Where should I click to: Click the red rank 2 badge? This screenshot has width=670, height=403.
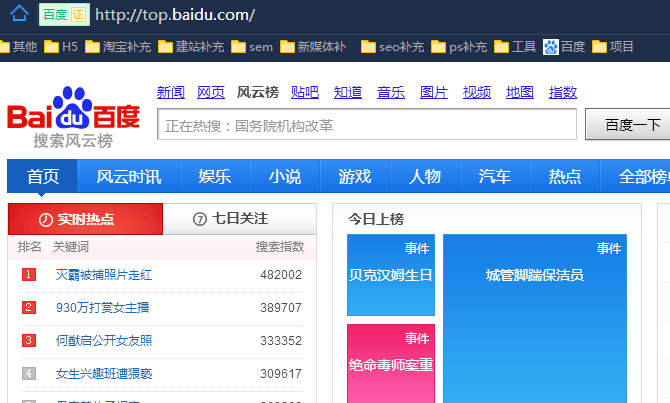coord(29,307)
